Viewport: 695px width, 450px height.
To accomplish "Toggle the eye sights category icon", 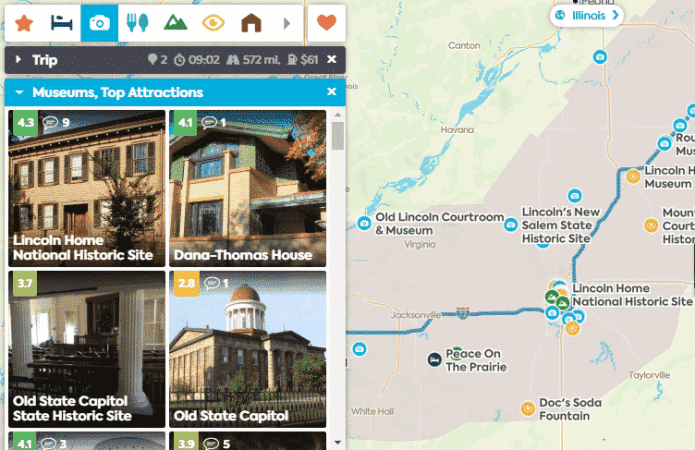I will click(213, 23).
